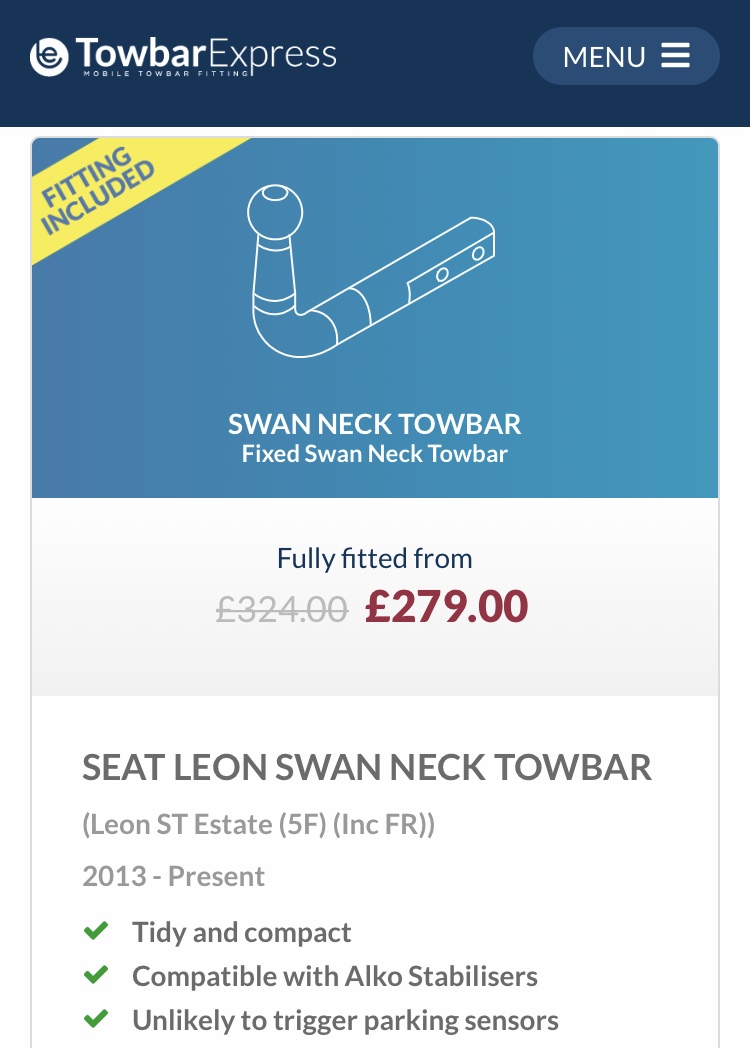Go home via Towbar Express wordmark
The image size is (750, 1048).
206,55
